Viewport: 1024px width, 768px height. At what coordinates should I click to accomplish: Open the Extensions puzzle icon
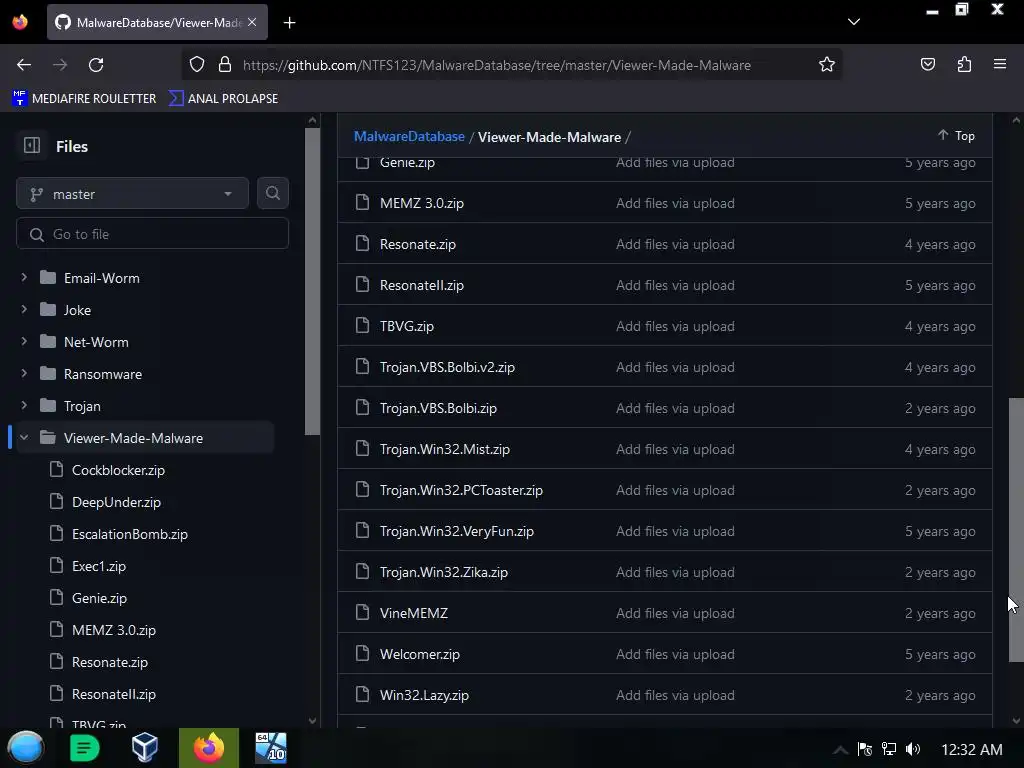pyautogui.click(x=964, y=64)
